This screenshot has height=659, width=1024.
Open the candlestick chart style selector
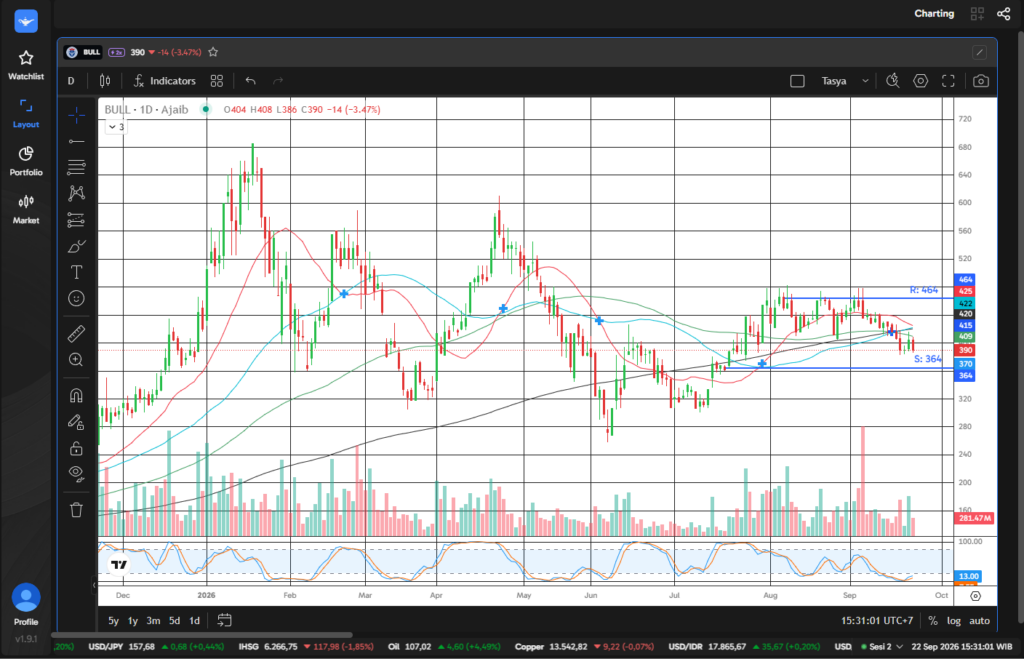(x=104, y=81)
